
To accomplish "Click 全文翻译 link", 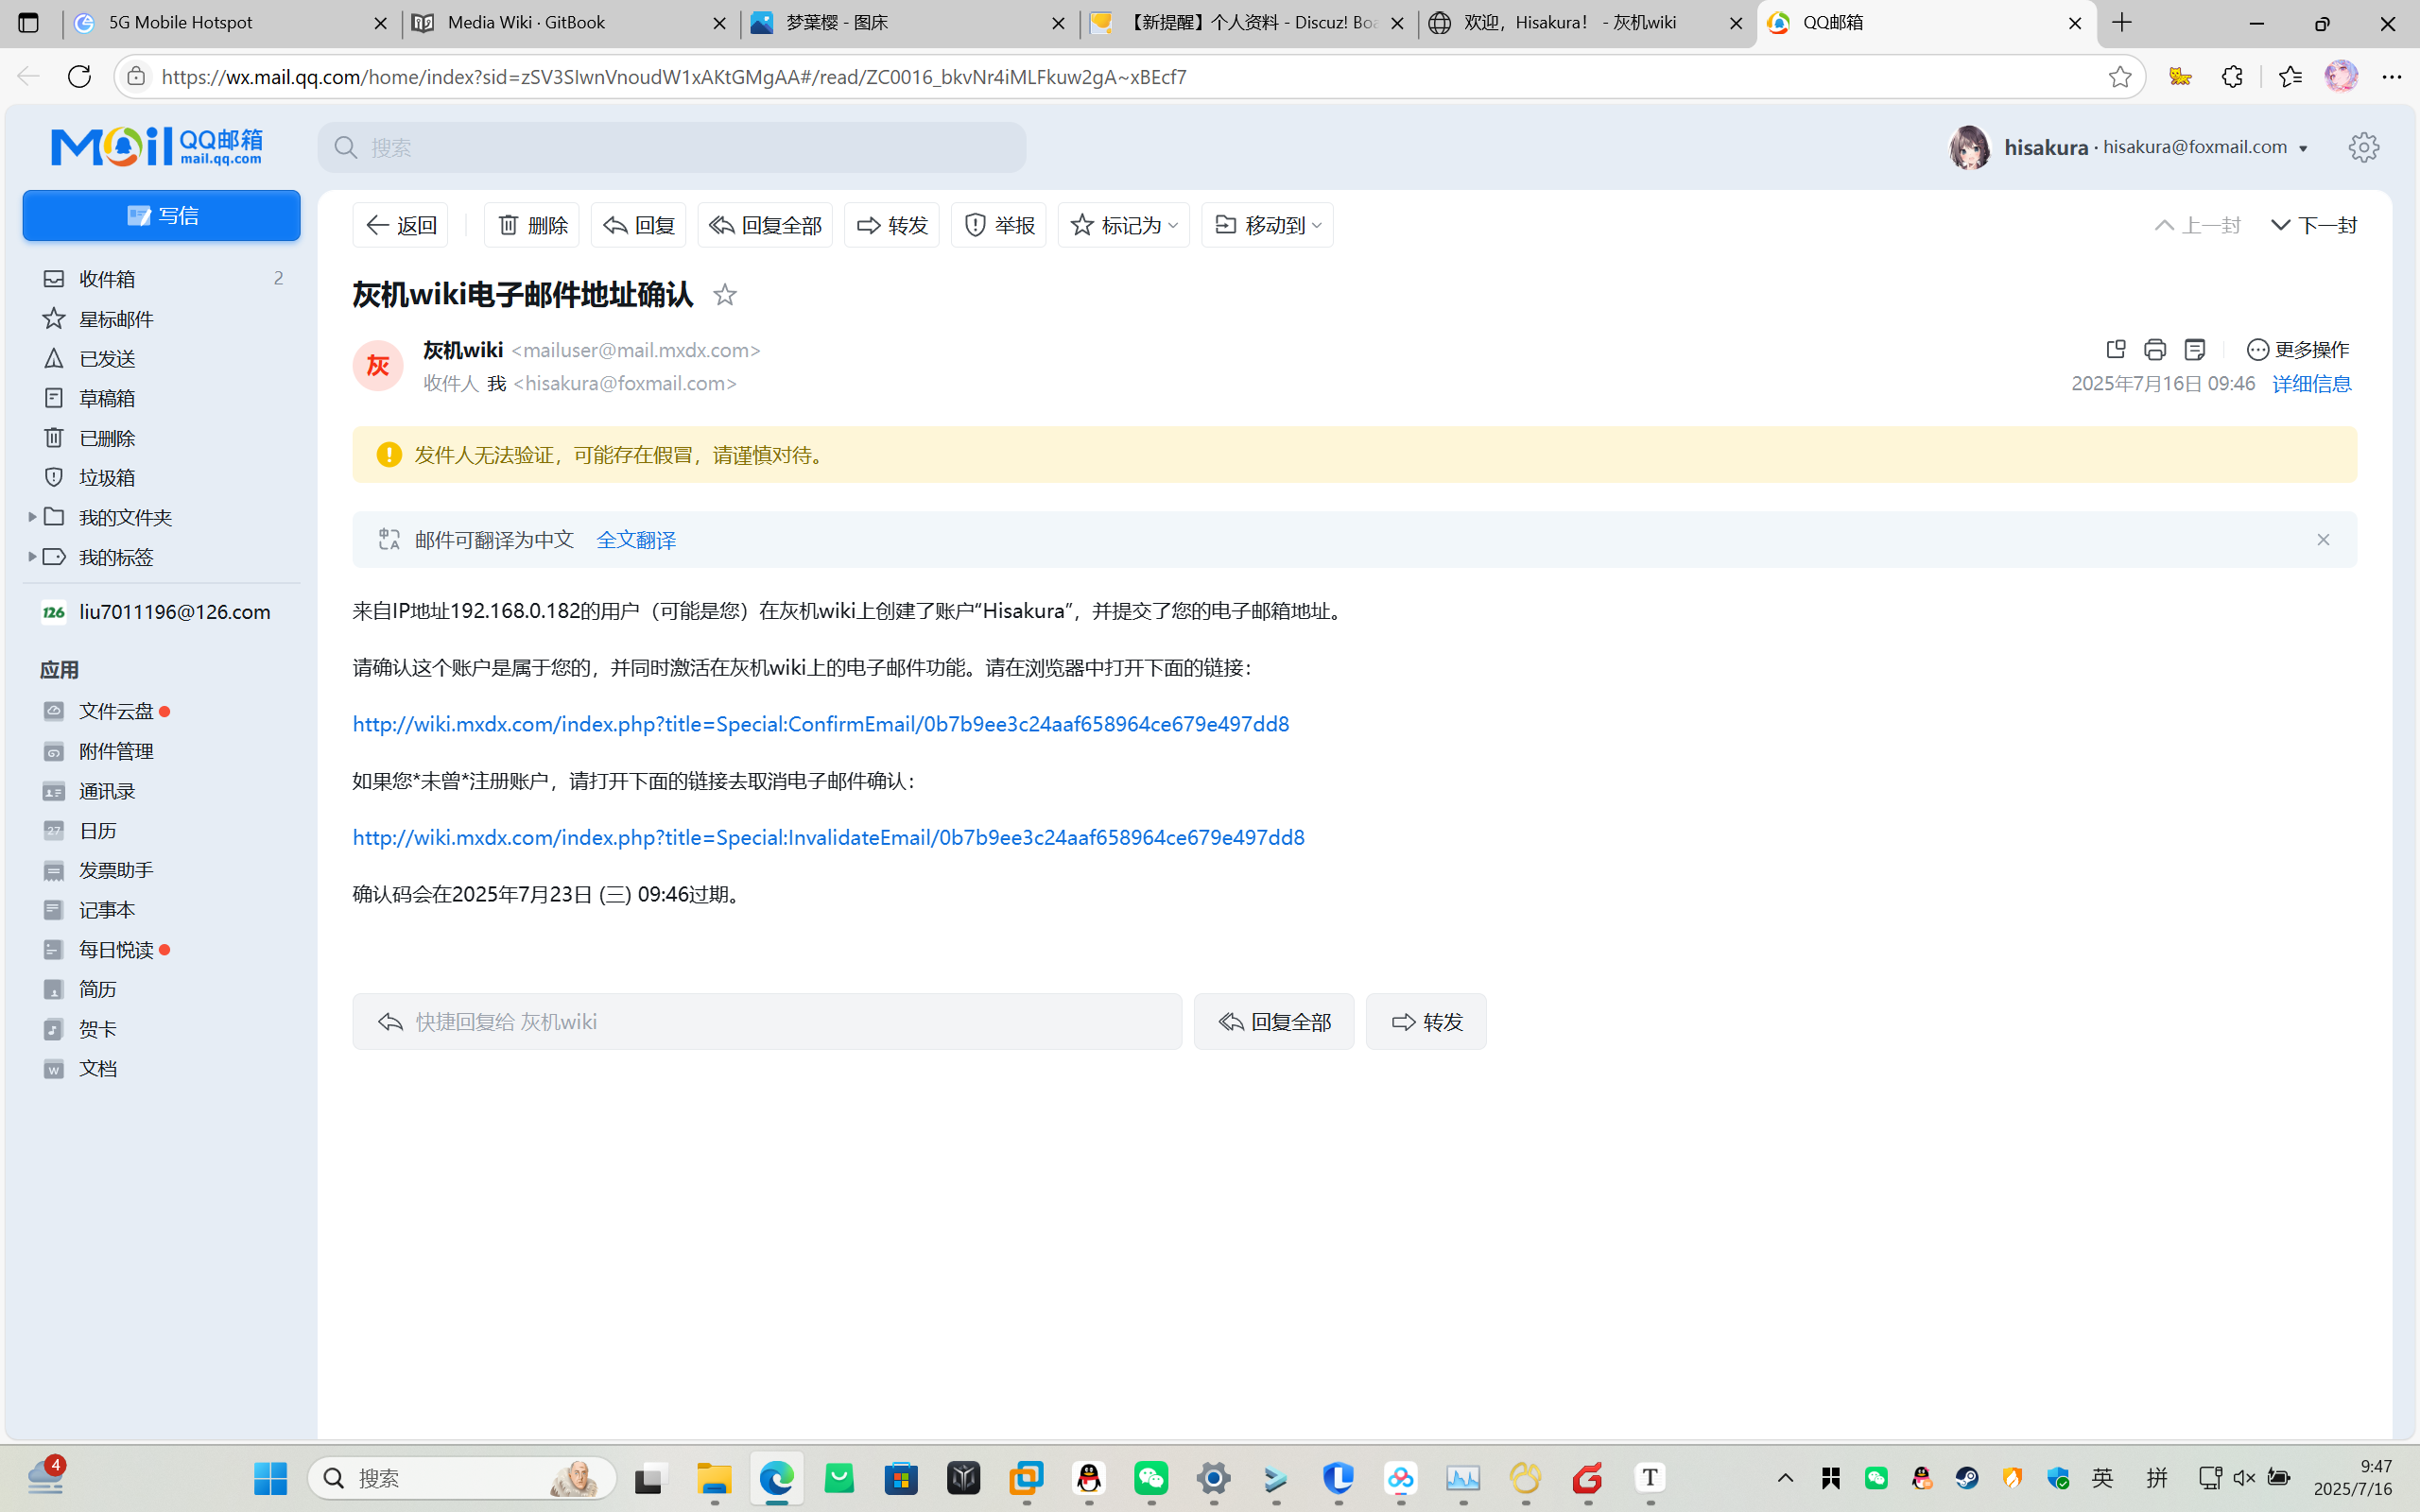I will click(x=636, y=540).
